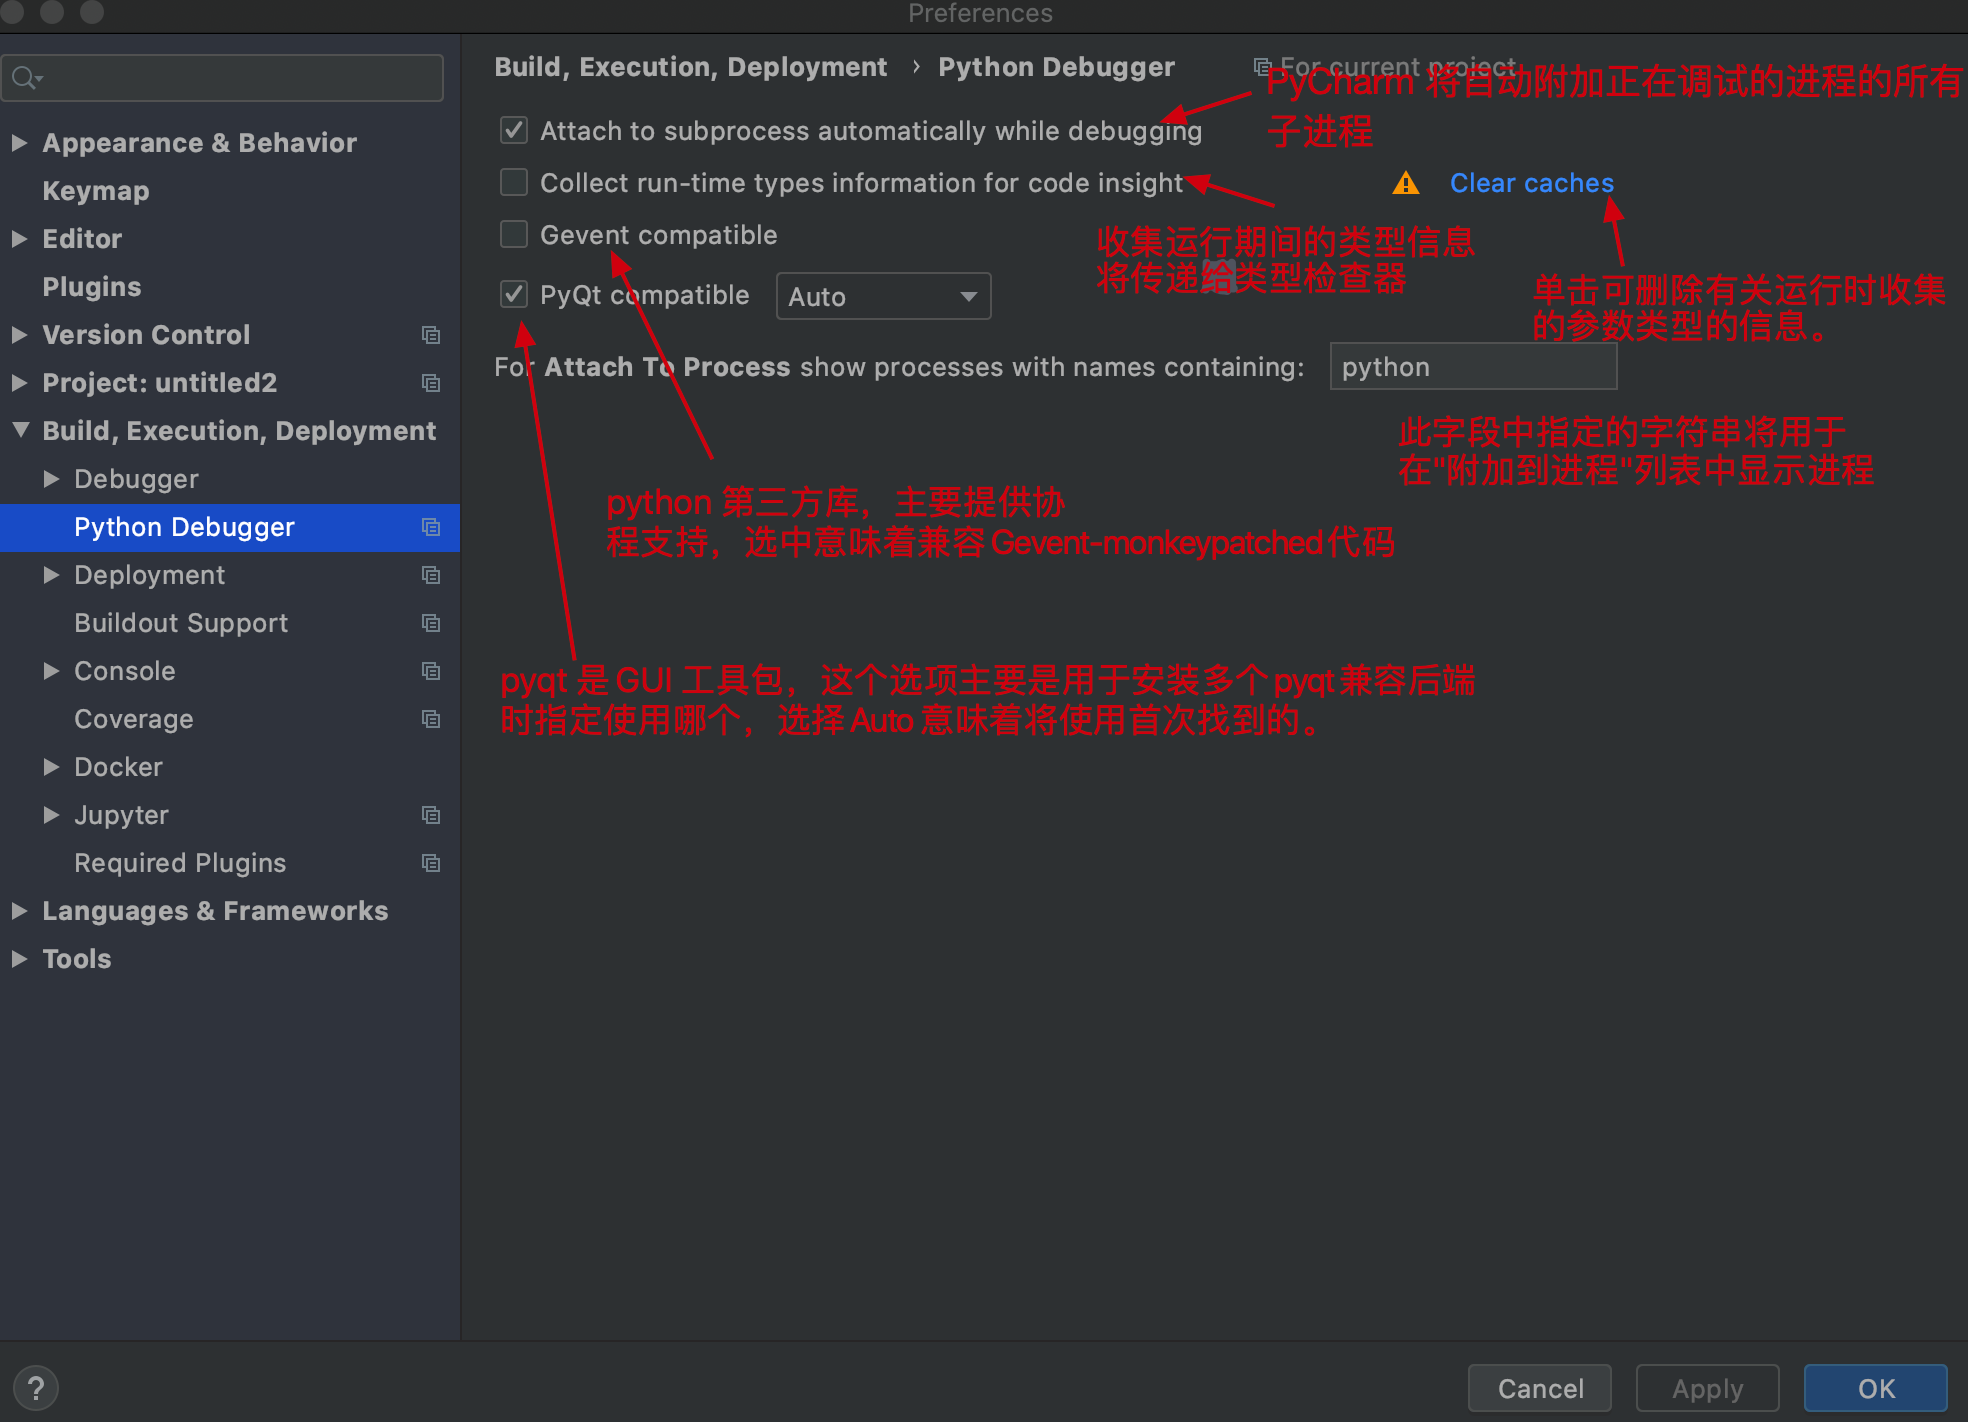Expand Version Control section
The width and height of the screenshot is (1968, 1422).
19,335
